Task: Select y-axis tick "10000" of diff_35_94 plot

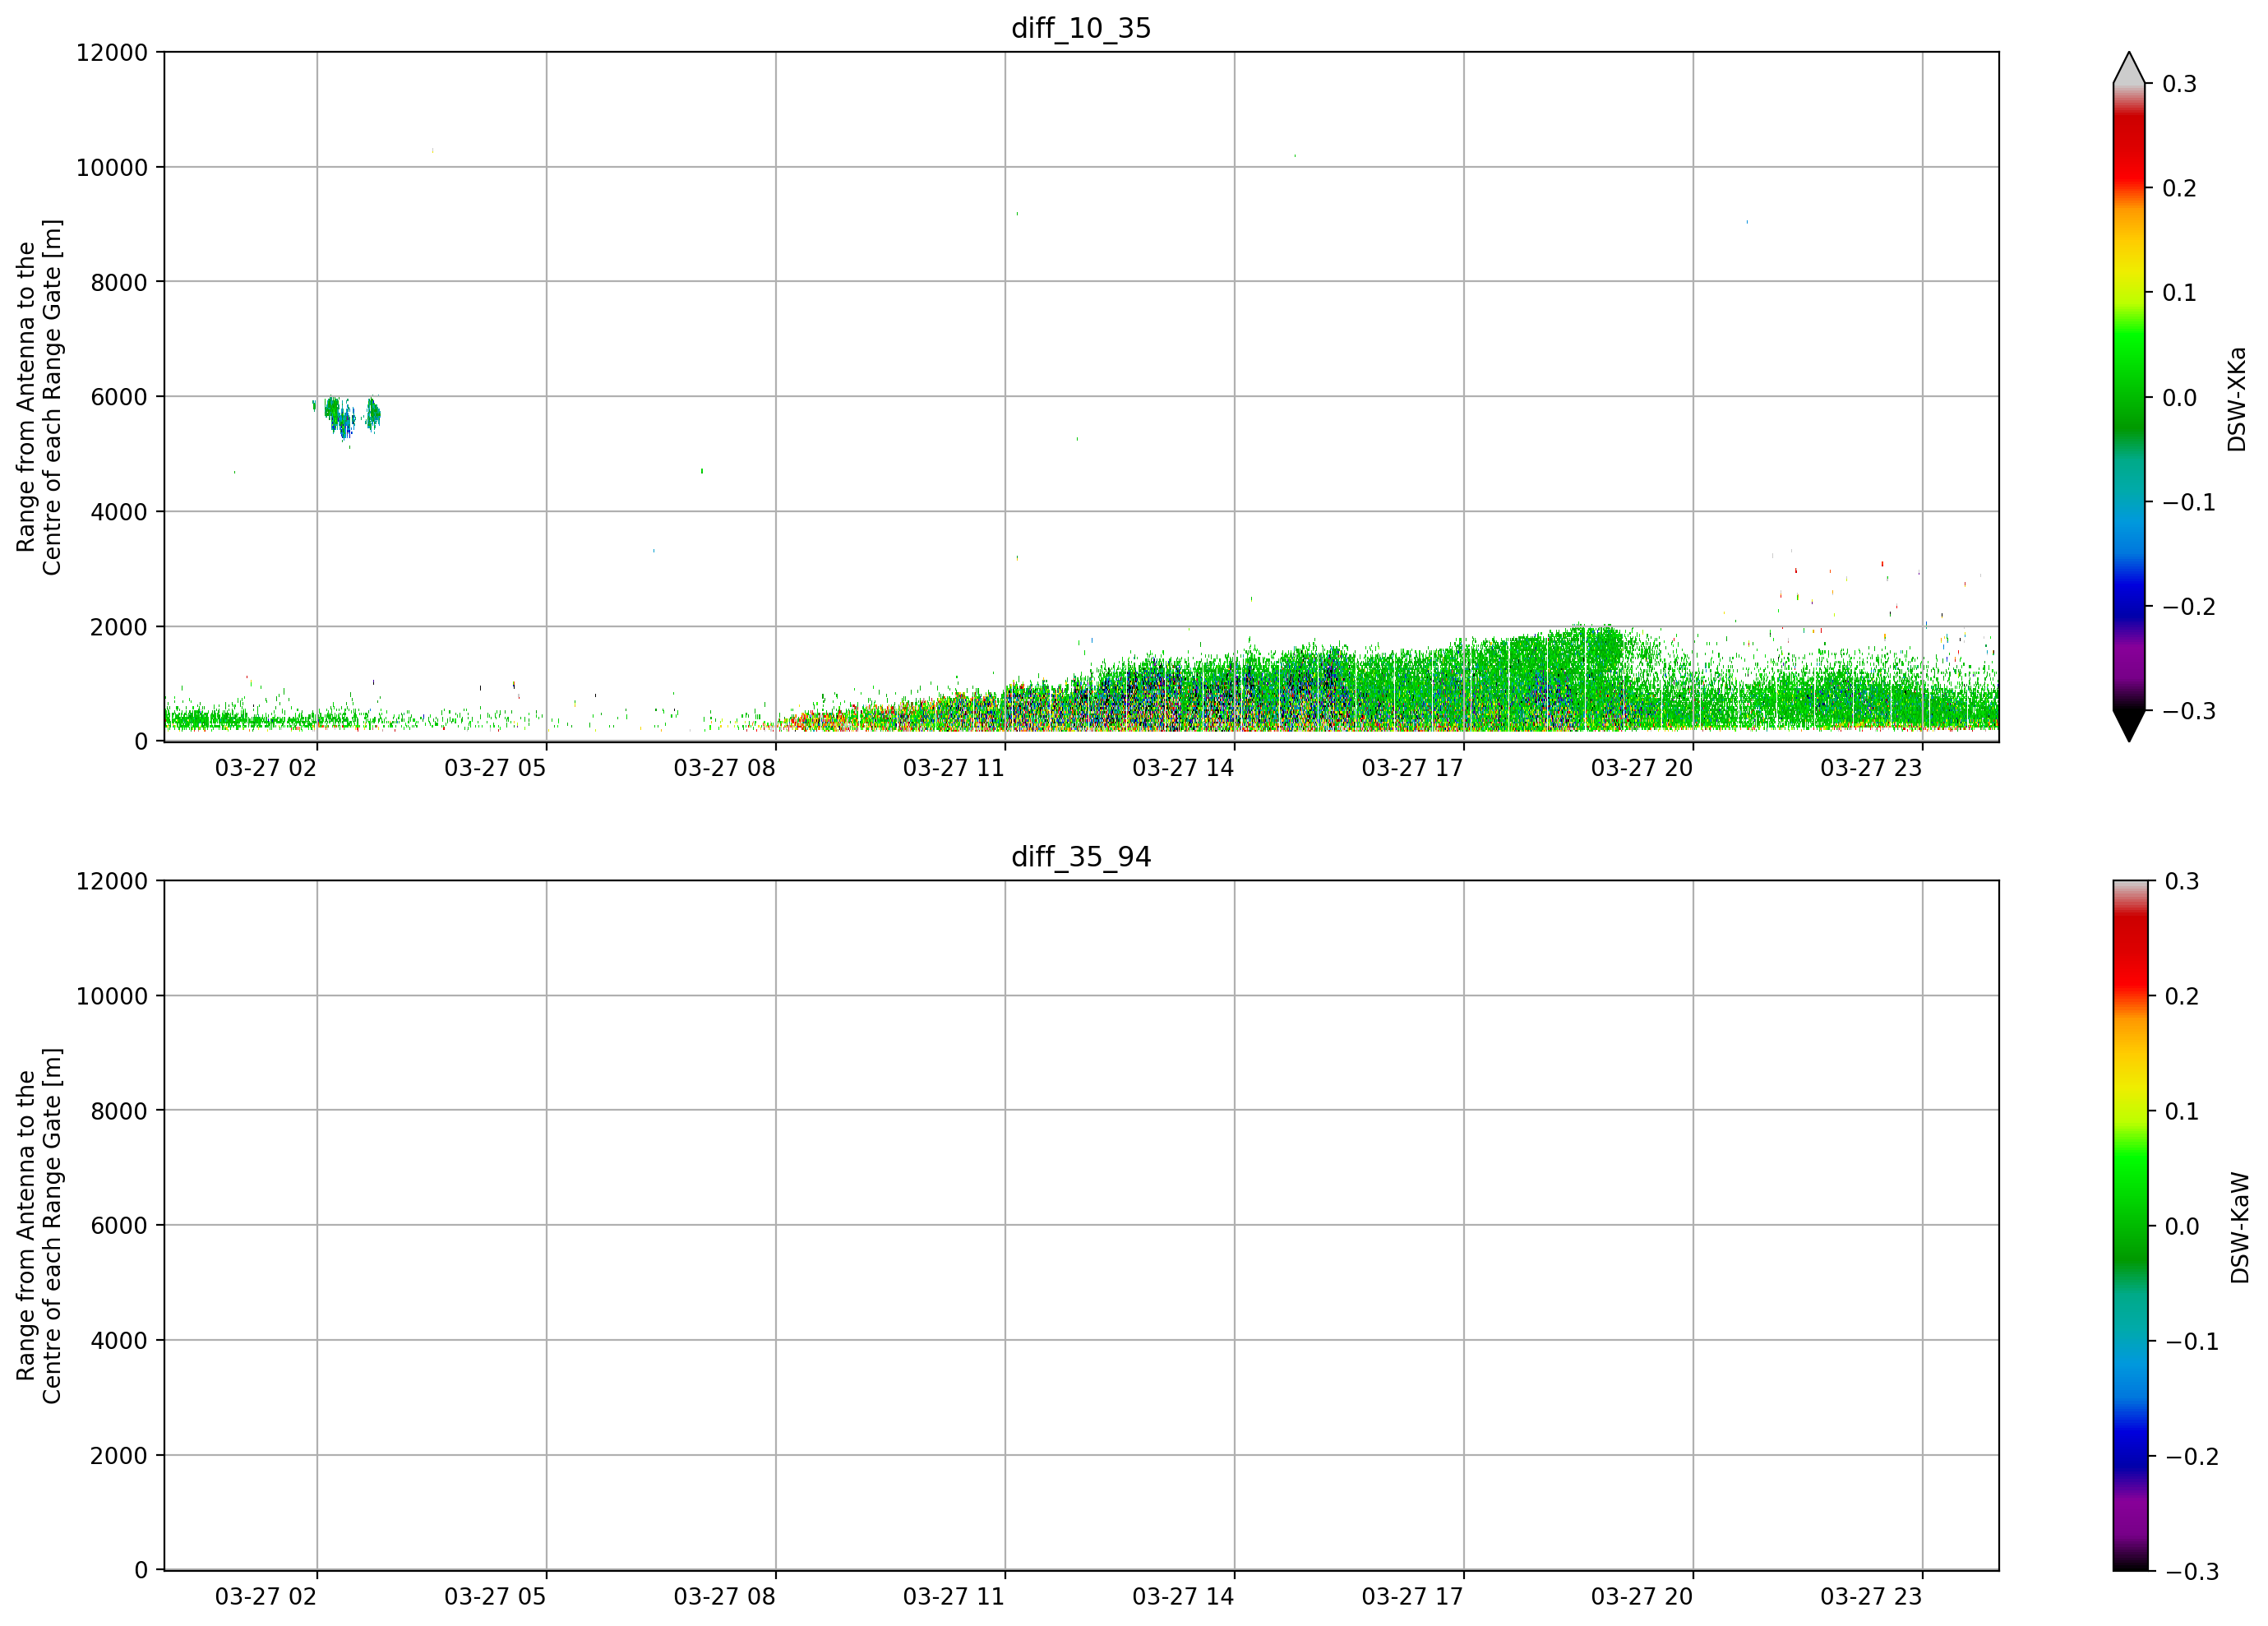Action: tap(112, 997)
